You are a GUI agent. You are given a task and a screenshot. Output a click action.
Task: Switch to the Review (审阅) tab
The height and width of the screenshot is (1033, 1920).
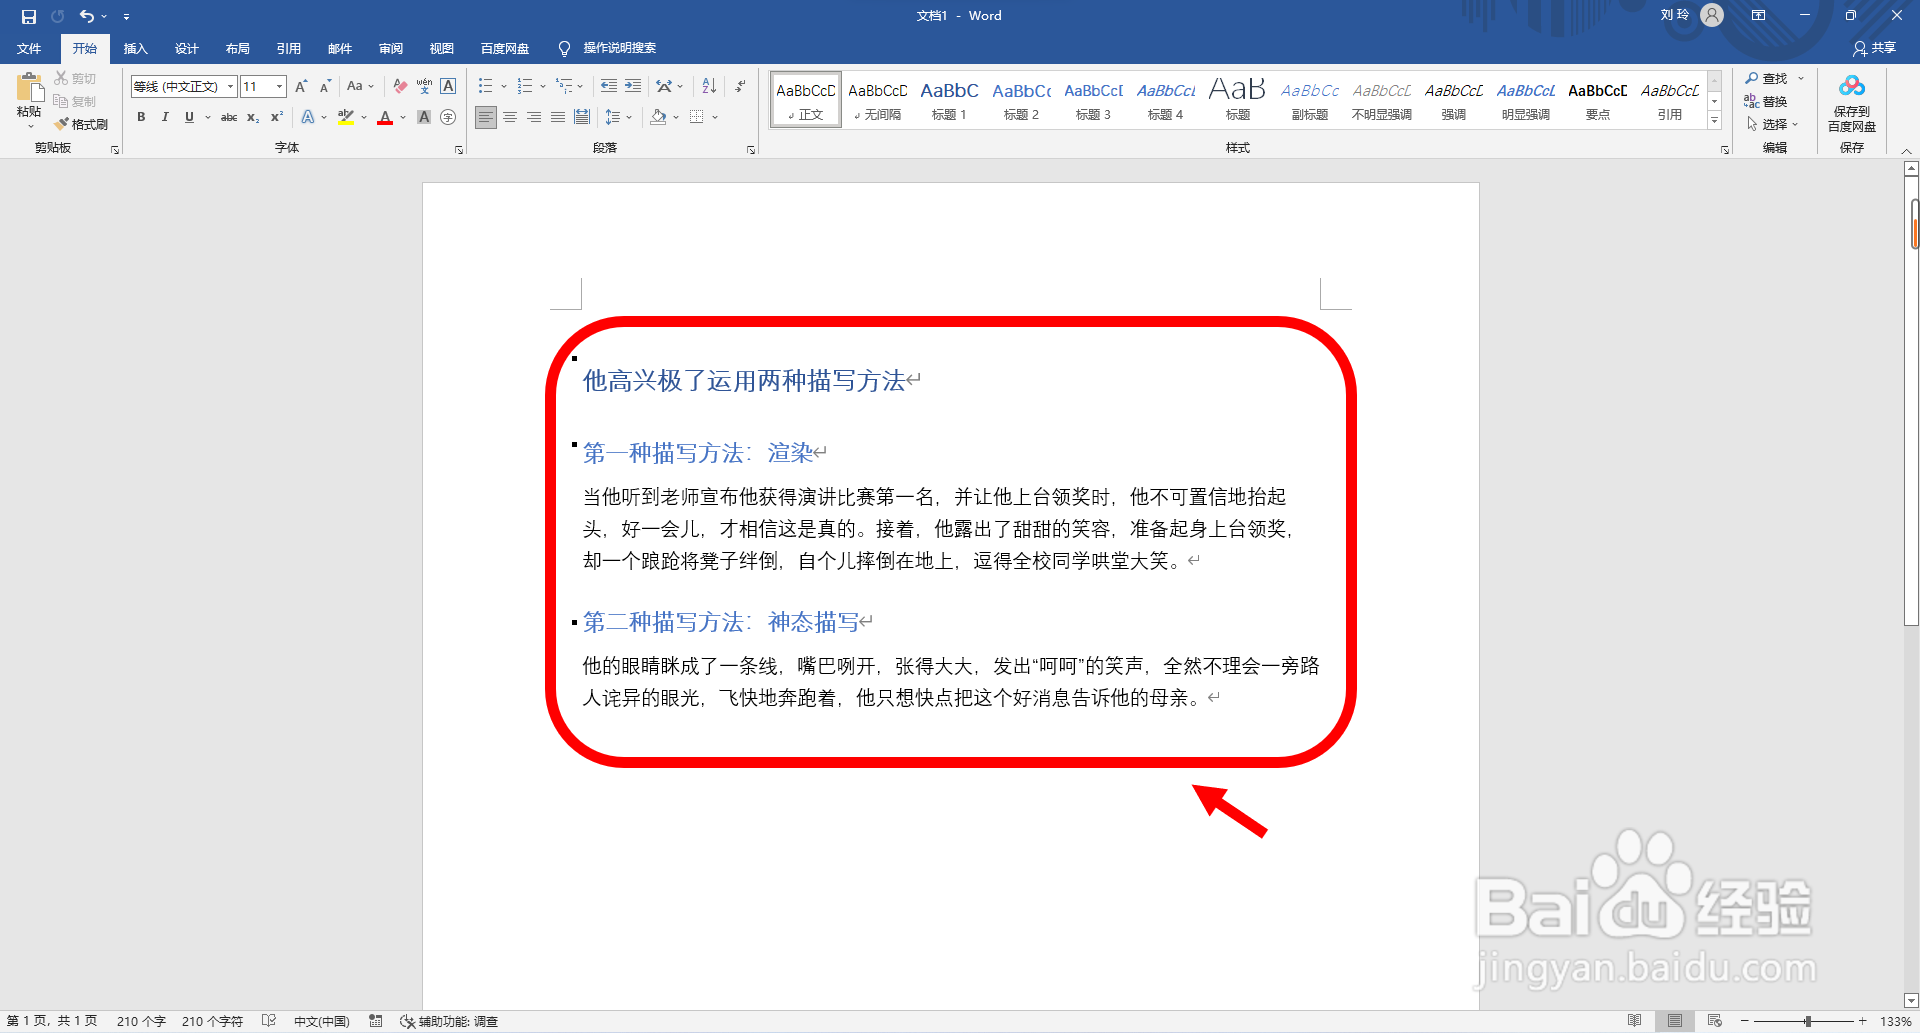[390, 48]
